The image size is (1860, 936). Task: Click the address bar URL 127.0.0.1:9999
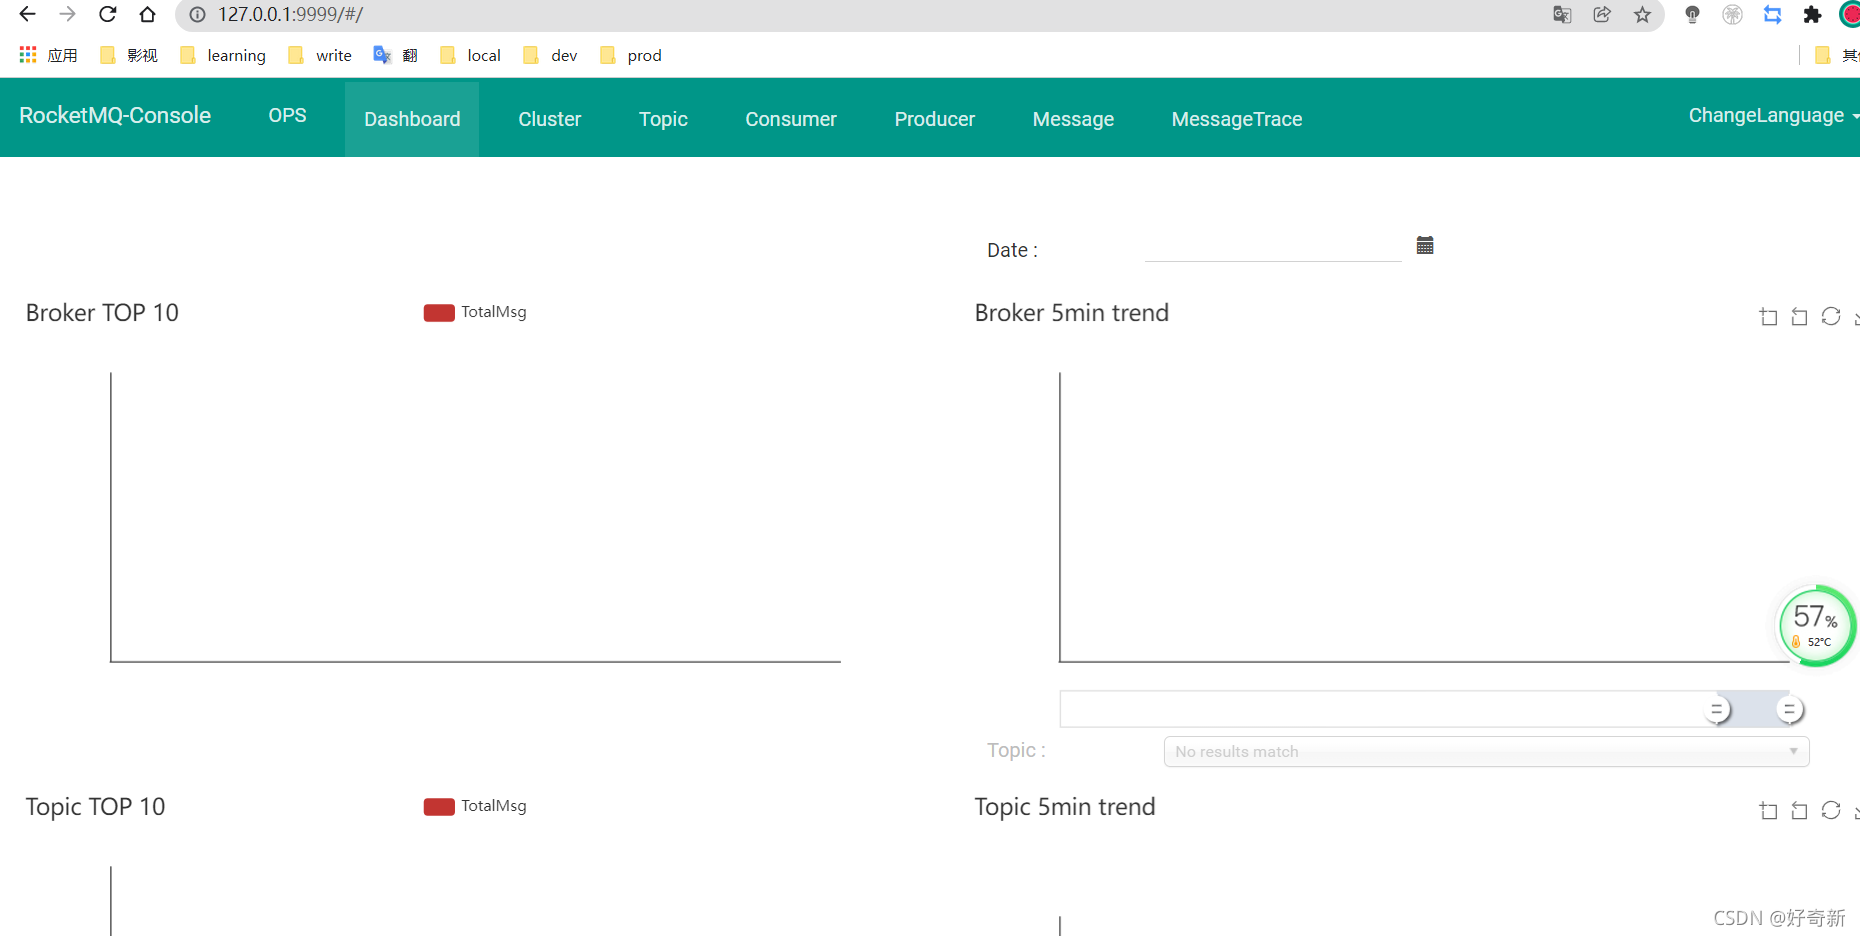[290, 14]
